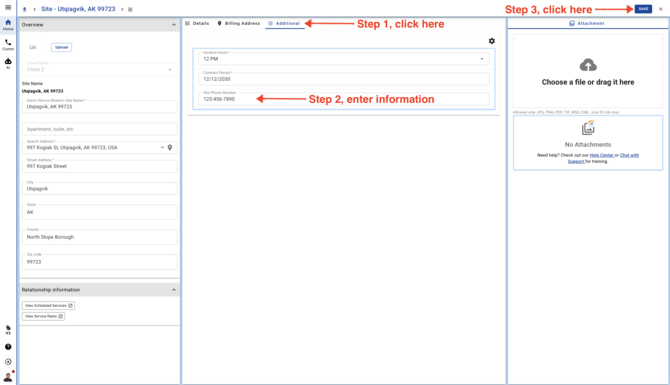The height and width of the screenshot is (385, 670).
Task: Open the user profile avatar
Action: (8, 376)
